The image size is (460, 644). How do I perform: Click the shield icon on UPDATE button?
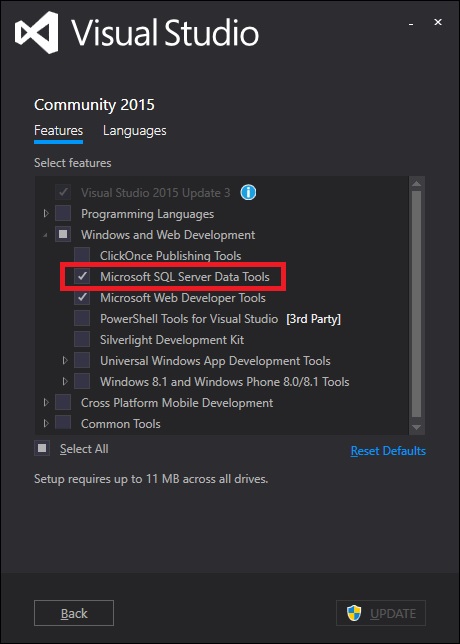(354, 613)
